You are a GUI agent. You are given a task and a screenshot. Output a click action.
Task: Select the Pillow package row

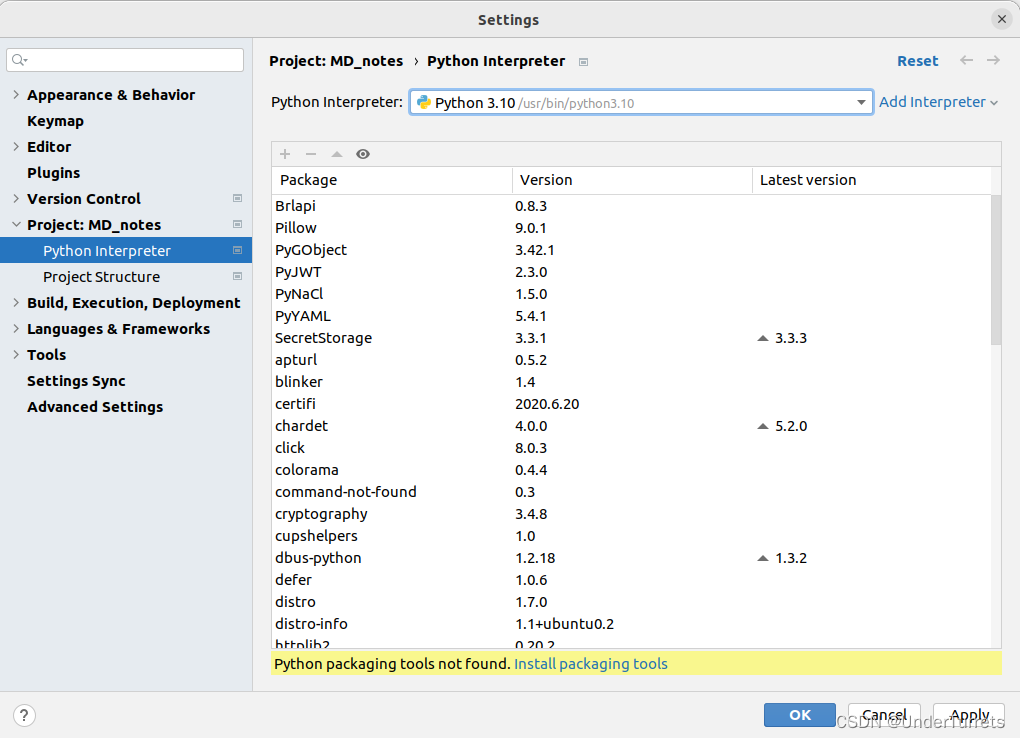632,228
